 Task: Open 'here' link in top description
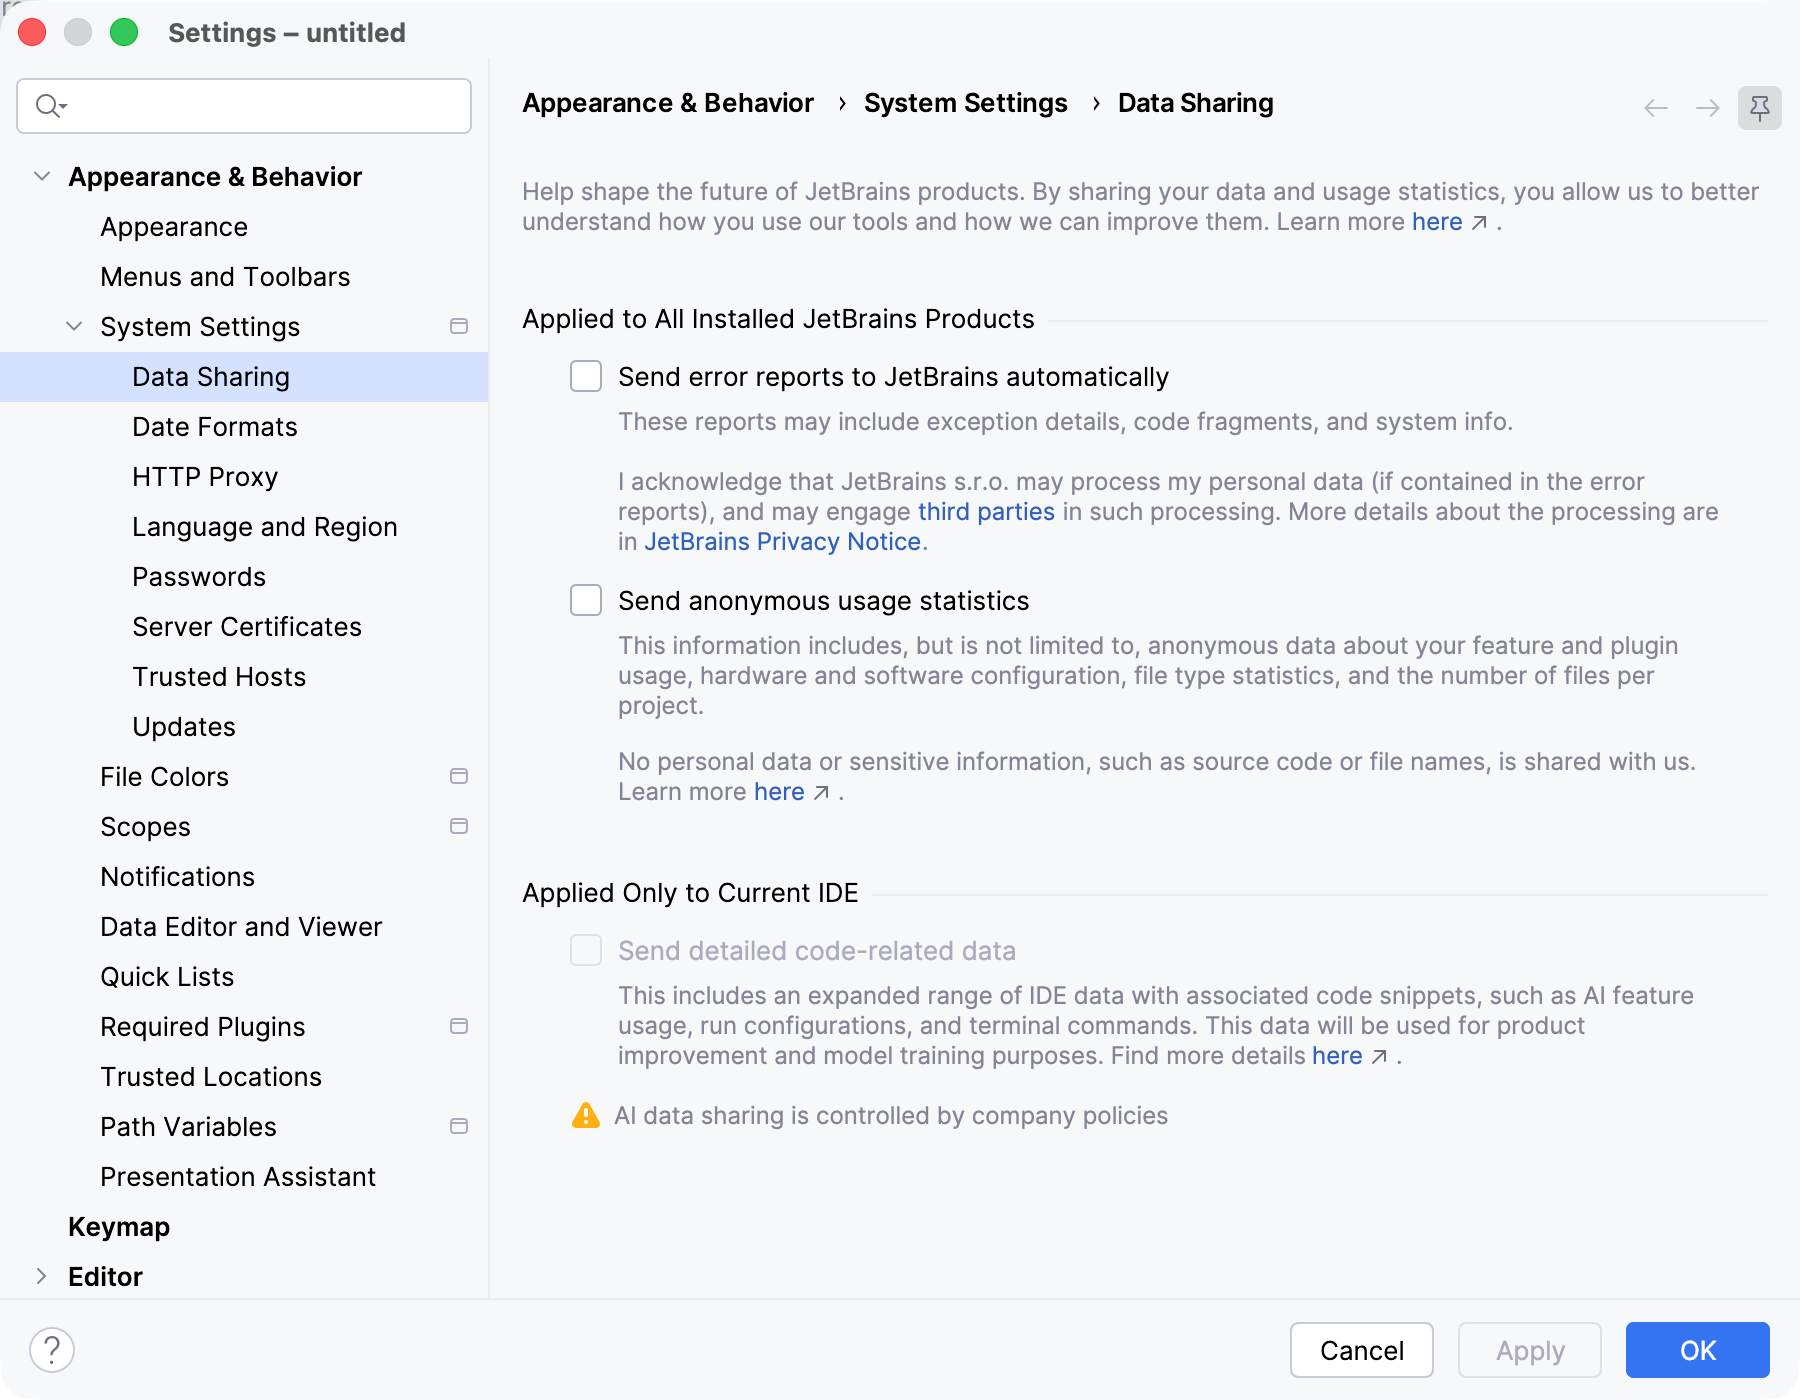click(x=1437, y=222)
